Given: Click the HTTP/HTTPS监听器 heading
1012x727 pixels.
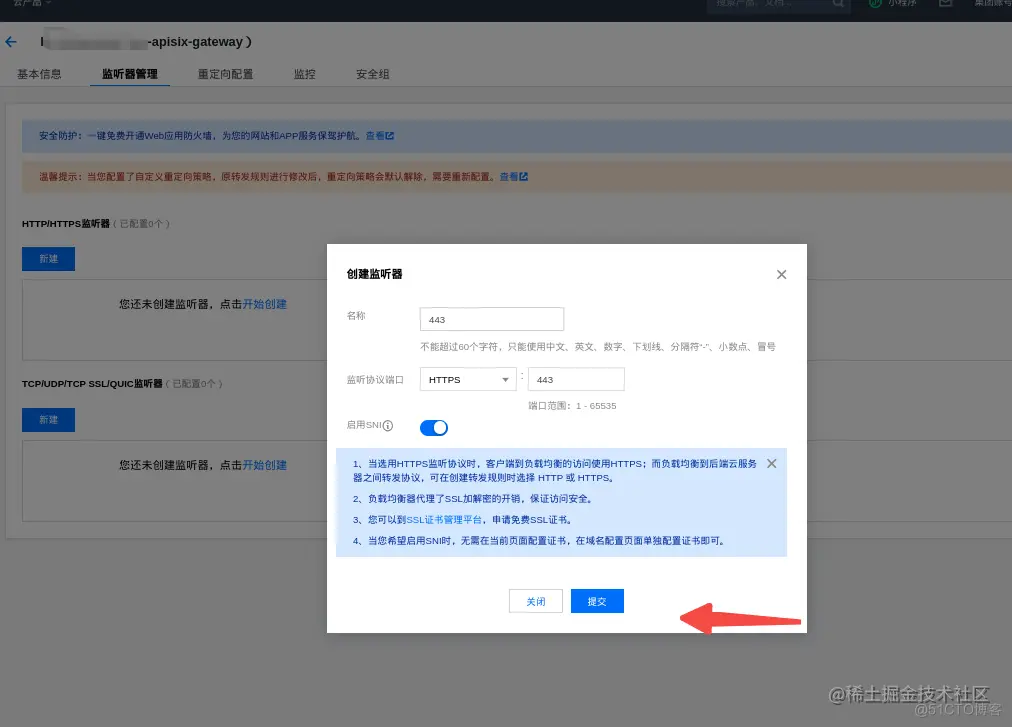Looking at the screenshot, I should pos(66,223).
